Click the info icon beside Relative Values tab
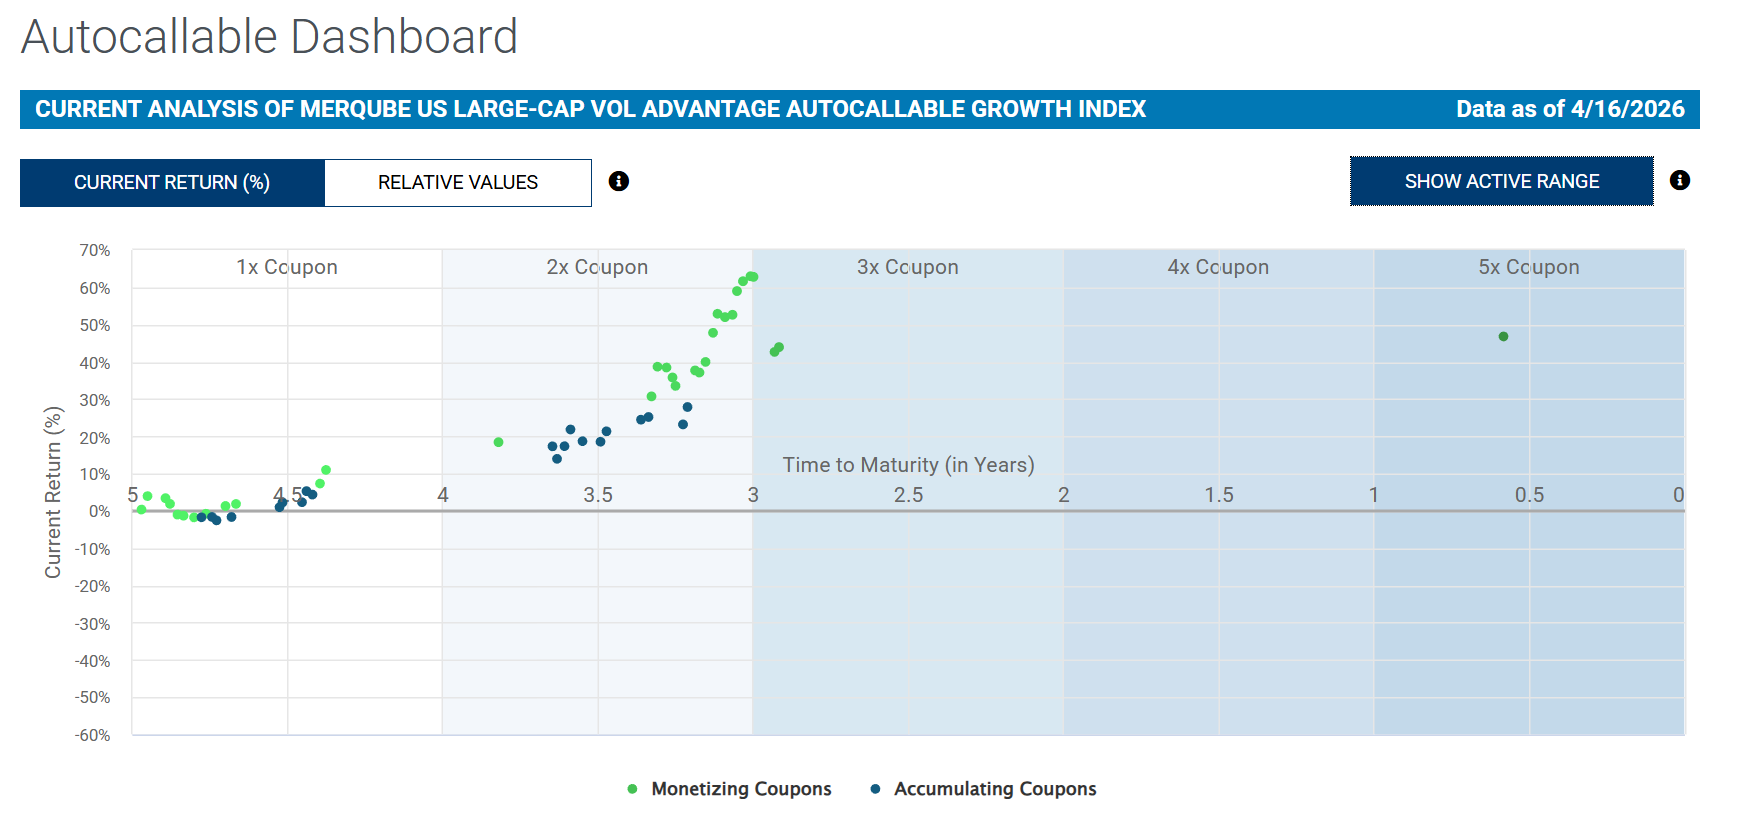This screenshot has width=1744, height=814. [x=619, y=181]
